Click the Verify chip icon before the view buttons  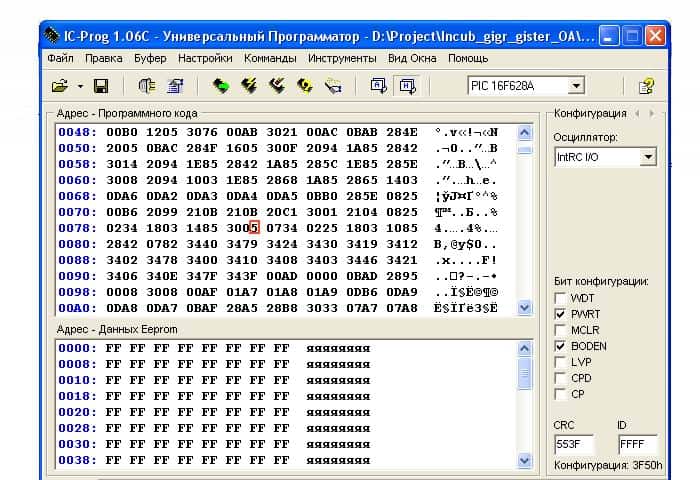click(333, 86)
